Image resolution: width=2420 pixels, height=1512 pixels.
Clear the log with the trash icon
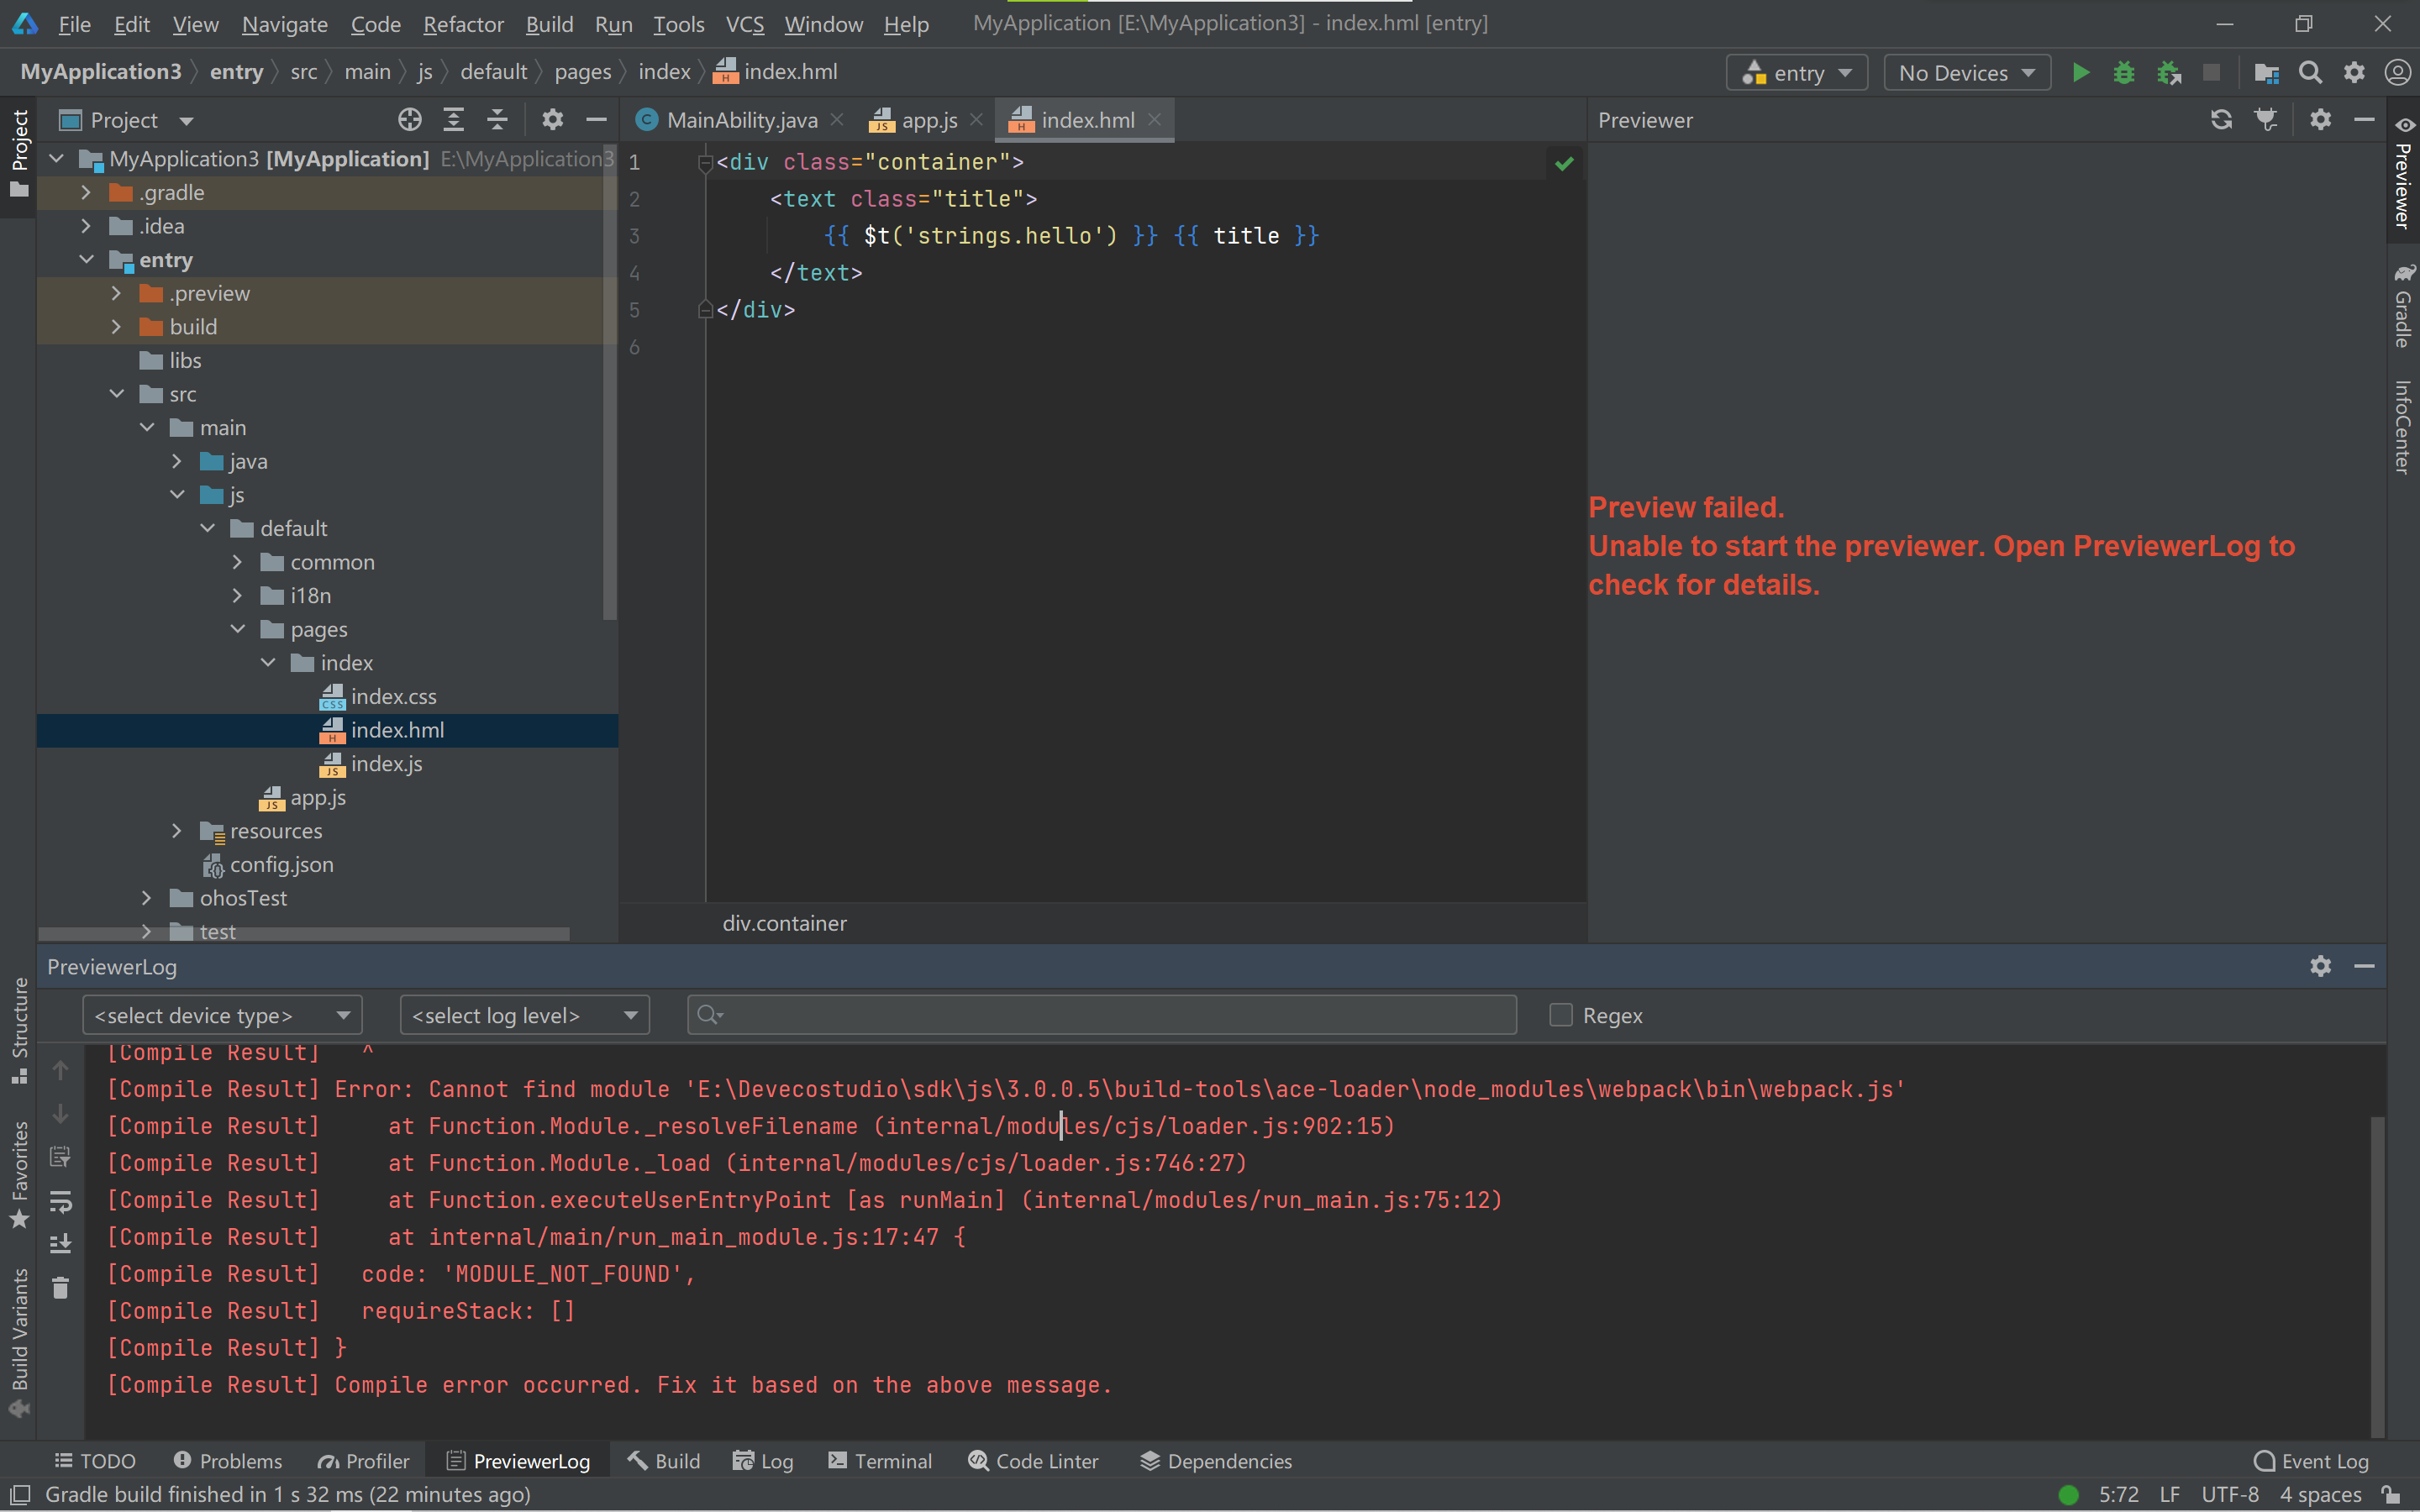[x=60, y=1288]
